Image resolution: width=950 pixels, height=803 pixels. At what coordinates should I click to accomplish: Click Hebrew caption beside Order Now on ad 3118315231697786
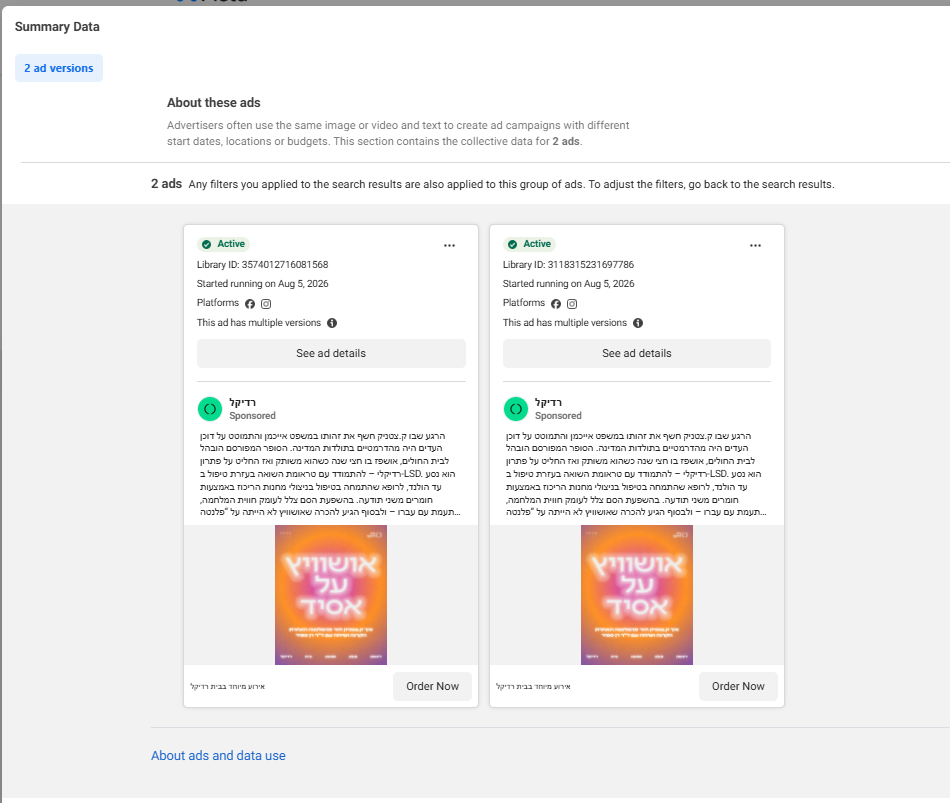(x=533, y=687)
